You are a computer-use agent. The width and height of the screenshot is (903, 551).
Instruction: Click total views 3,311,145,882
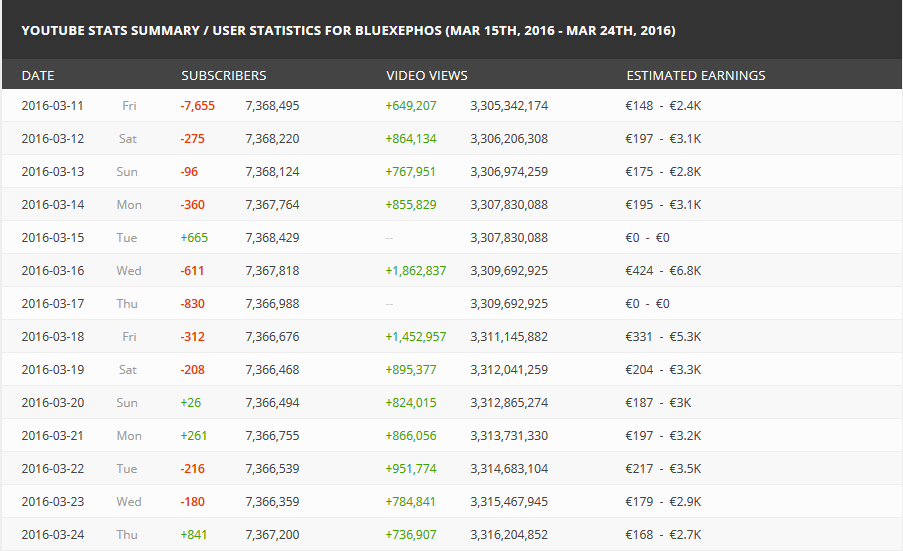(509, 337)
